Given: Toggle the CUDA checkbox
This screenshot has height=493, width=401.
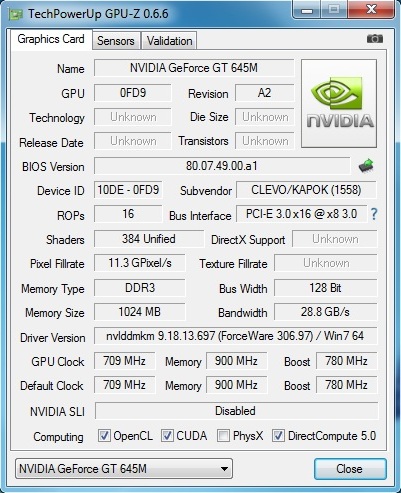Looking at the screenshot, I should (167, 435).
